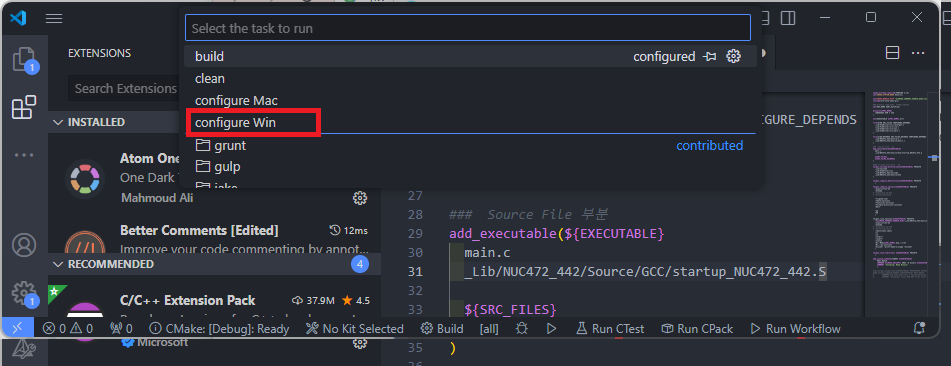The image size is (951, 366).
Task: Select a kit via No Kit Selected
Action: tap(355, 329)
